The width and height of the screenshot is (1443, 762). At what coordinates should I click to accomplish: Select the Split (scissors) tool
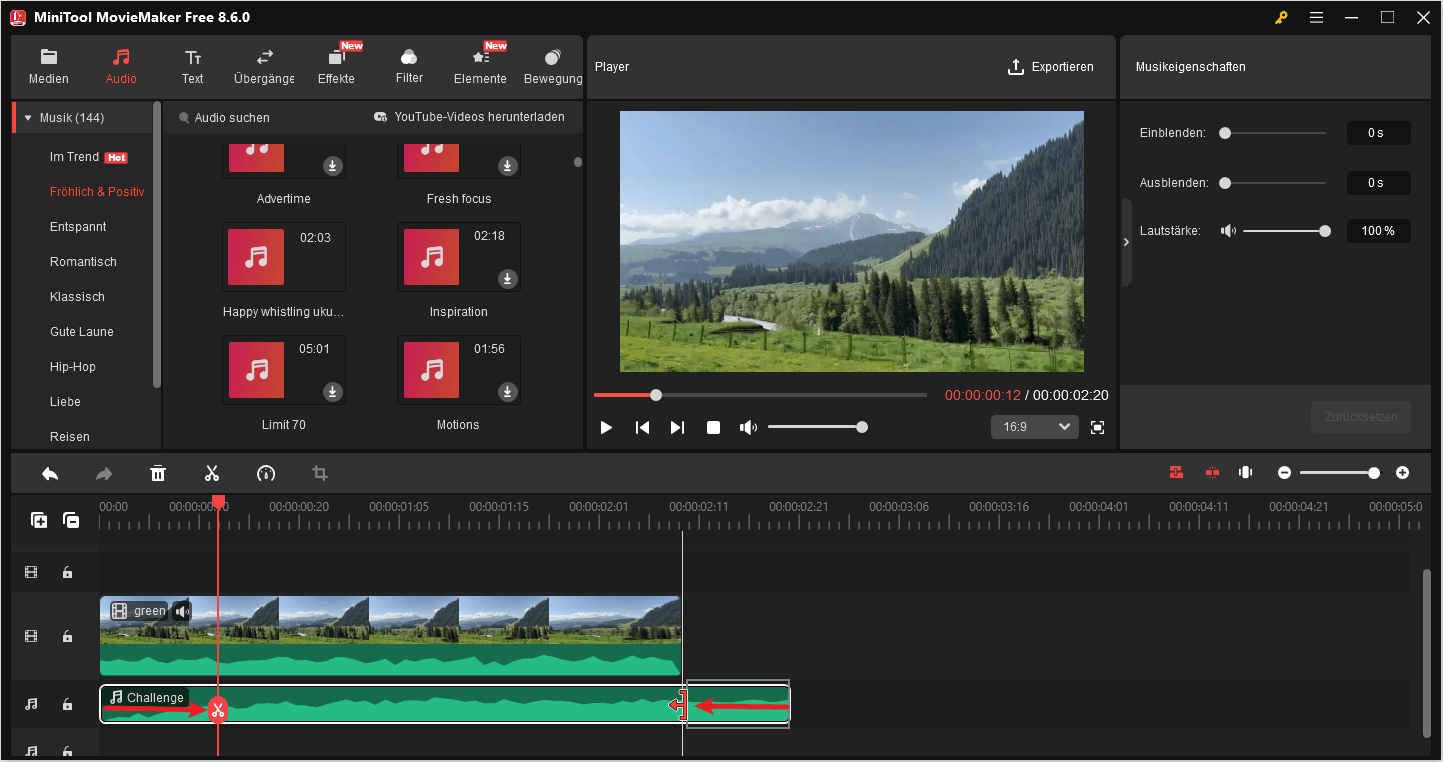tap(212, 472)
